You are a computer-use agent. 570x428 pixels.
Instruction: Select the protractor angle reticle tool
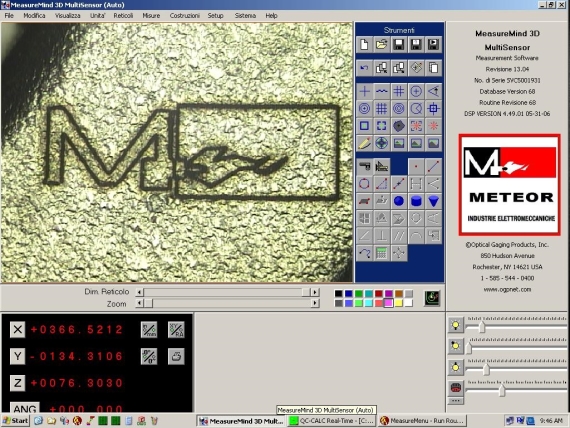433,91
